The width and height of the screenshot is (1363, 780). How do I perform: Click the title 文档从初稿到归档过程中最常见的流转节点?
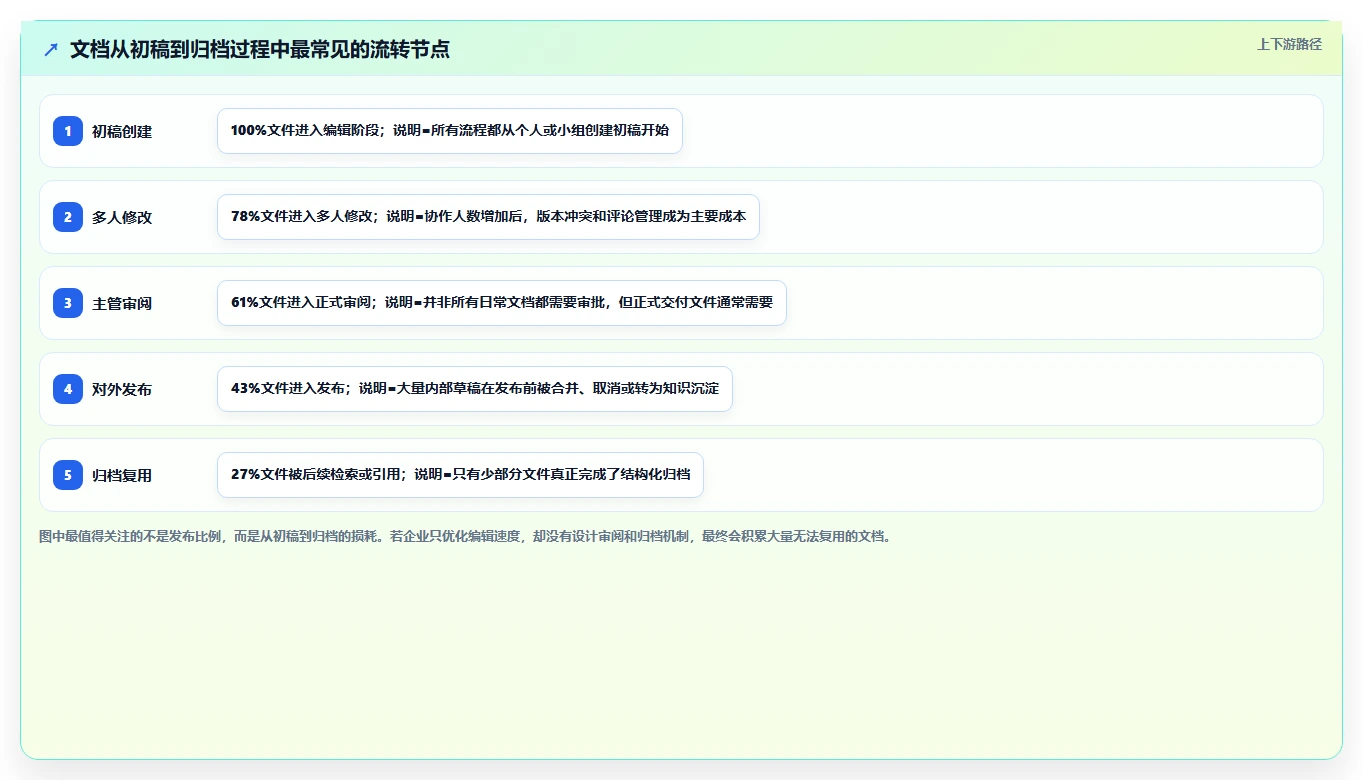(x=260, y=49)
